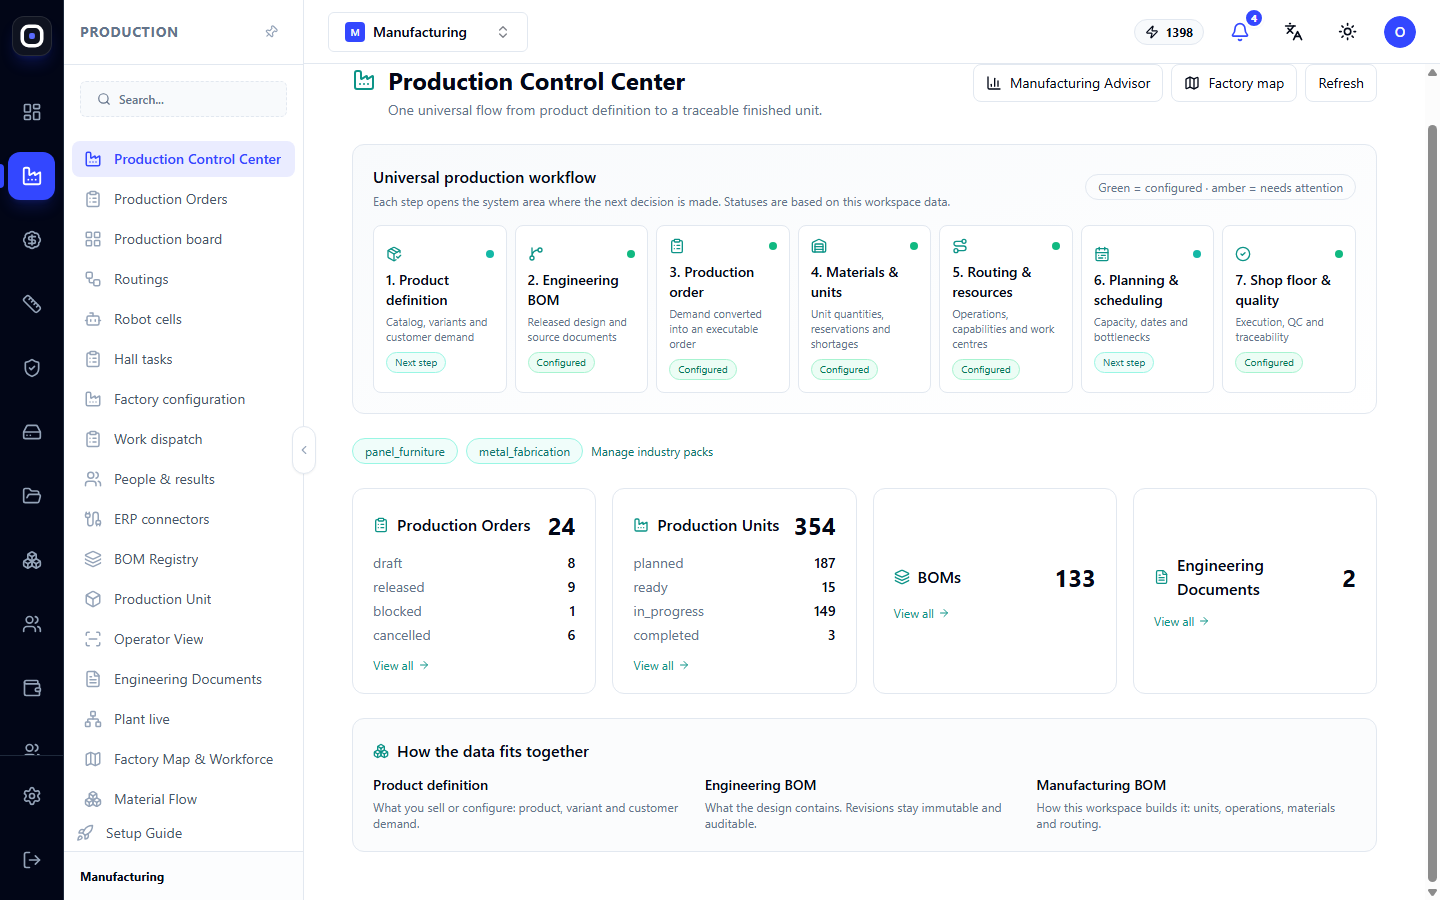Open Production board in sidebar
Image resolution: width=1440 pixels, height=900 pixels.
183,239
